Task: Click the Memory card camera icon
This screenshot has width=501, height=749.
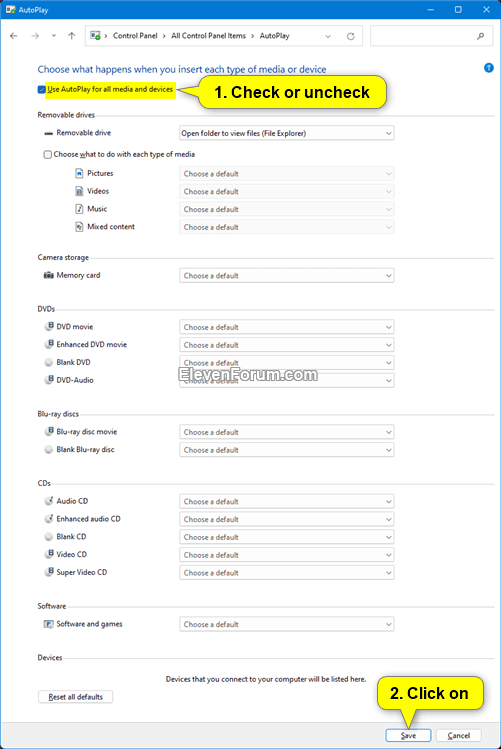Action: point(48,275)
